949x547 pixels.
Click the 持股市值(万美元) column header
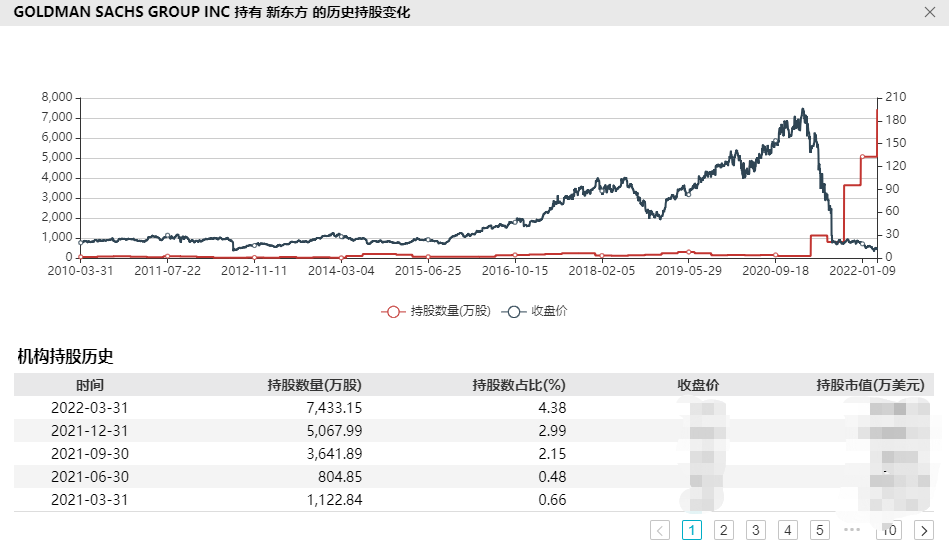point(870,385)
